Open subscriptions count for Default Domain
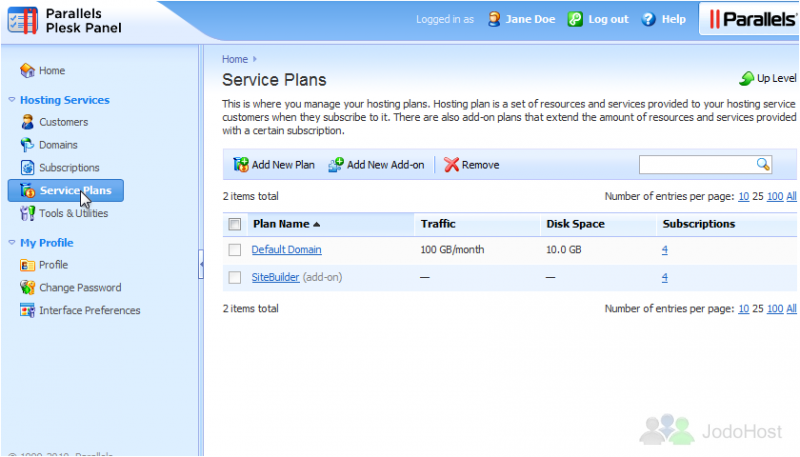Viewport: 800px width, 457px height. (664, 249)
